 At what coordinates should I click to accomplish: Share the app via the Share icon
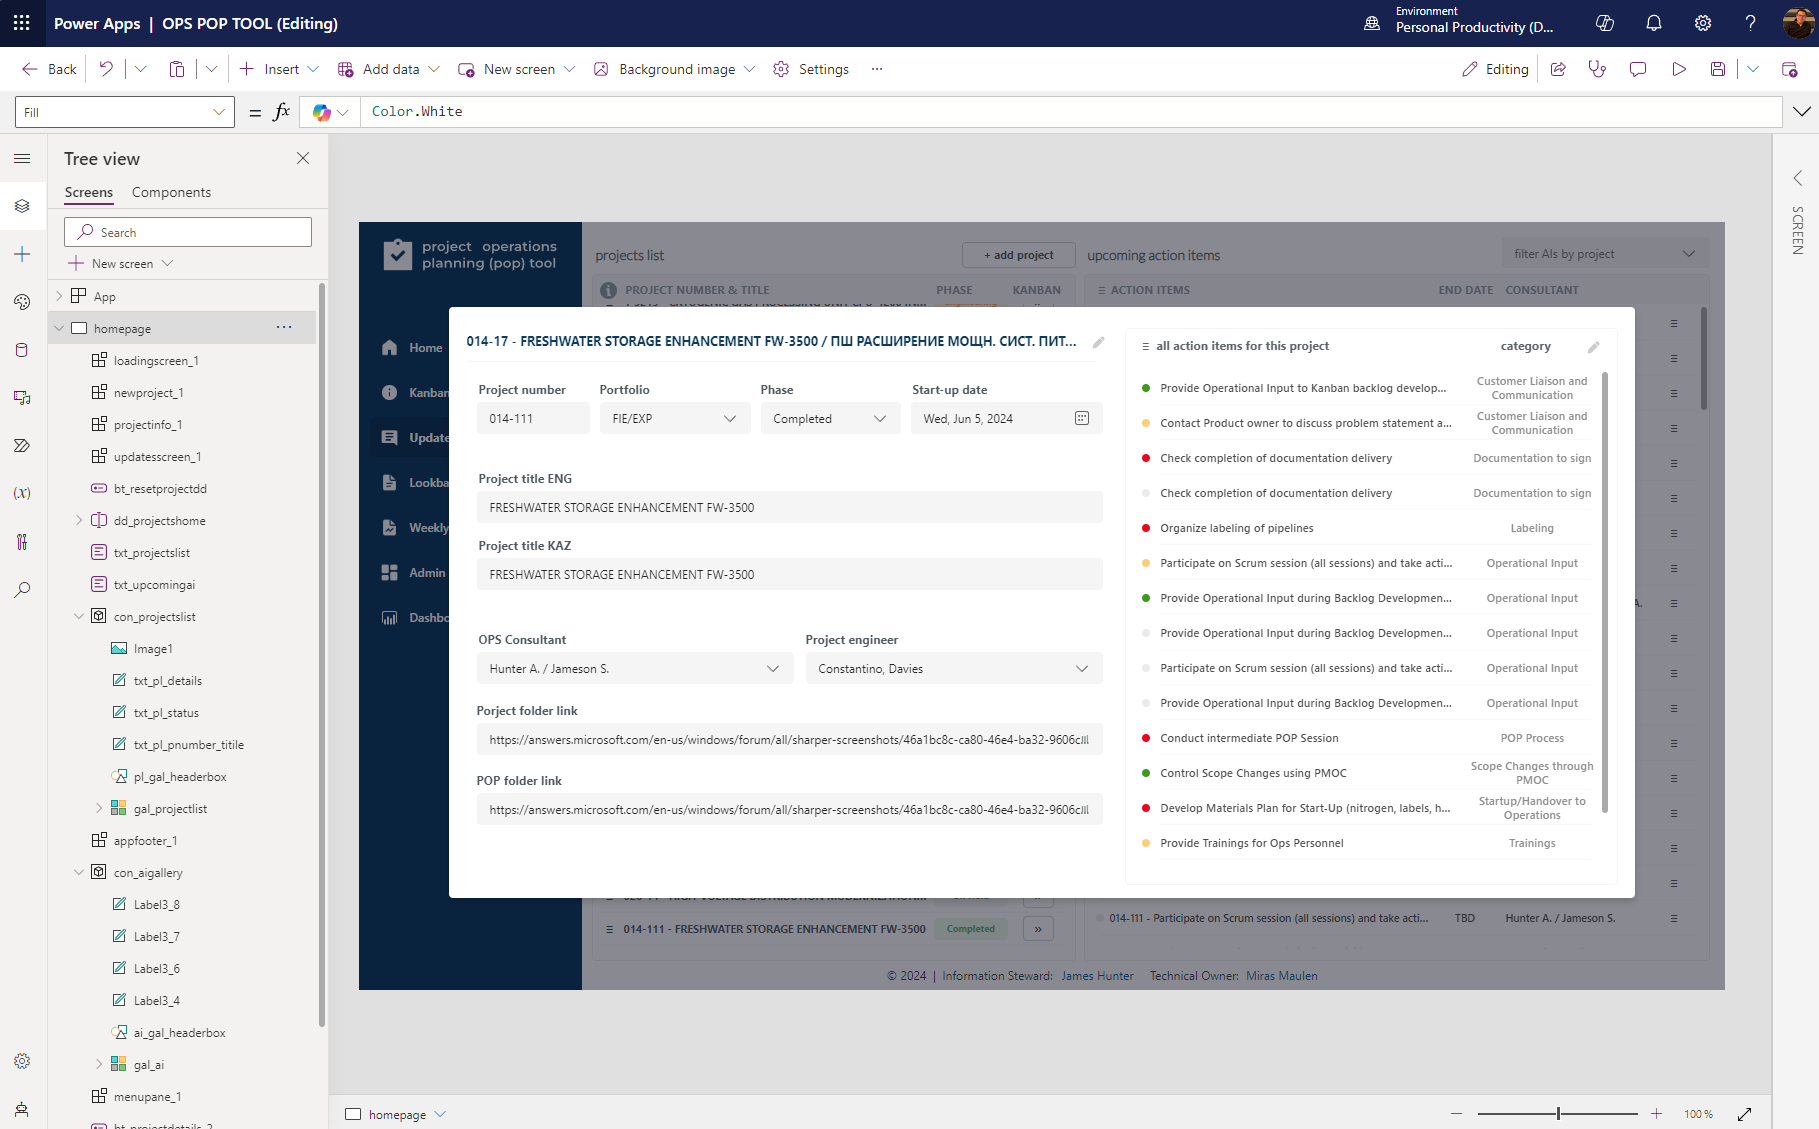(x=1557, y=69)
